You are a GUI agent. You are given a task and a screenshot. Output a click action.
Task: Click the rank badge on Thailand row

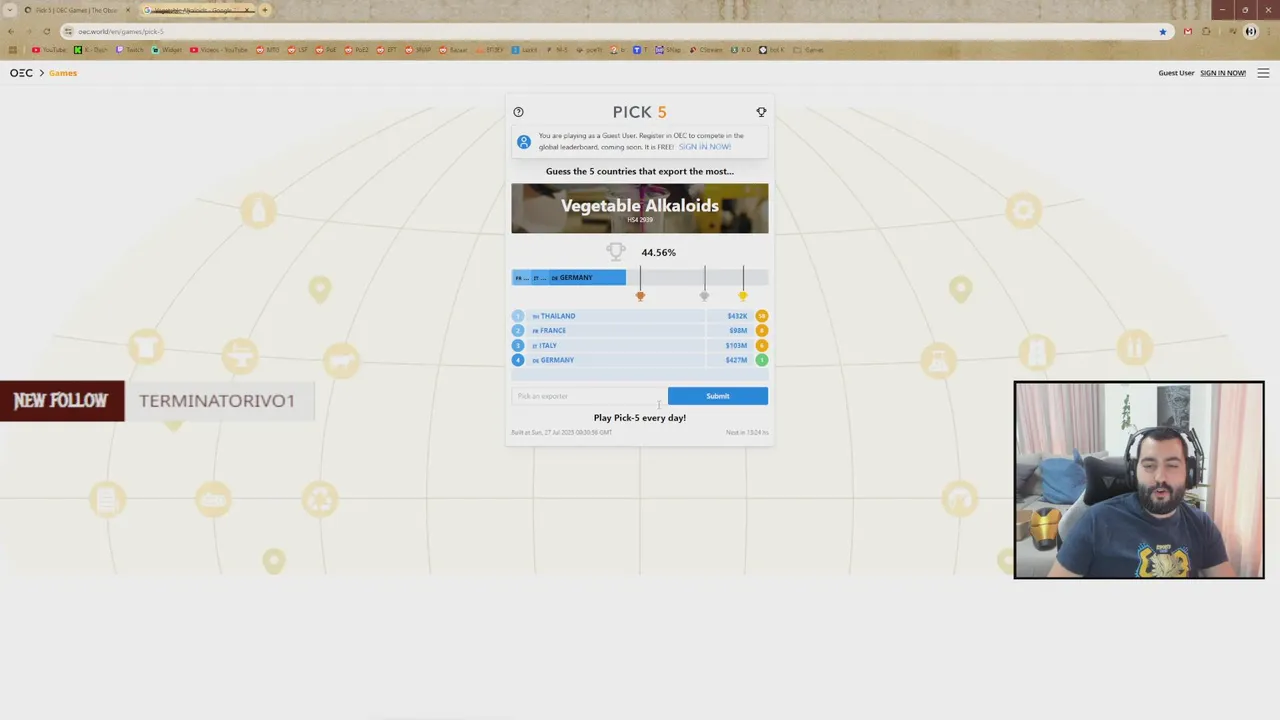coord(762,316)
